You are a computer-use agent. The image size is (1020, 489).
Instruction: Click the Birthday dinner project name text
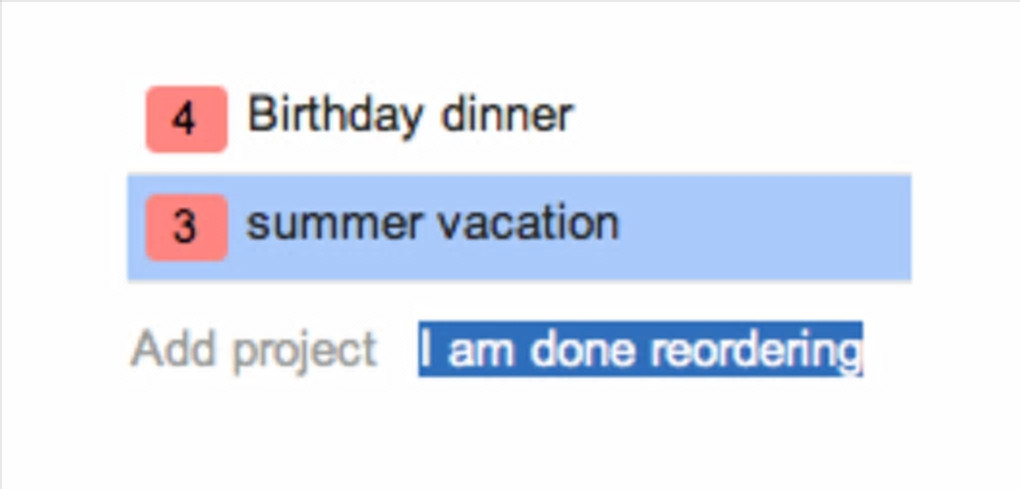(x=409, y=116)
